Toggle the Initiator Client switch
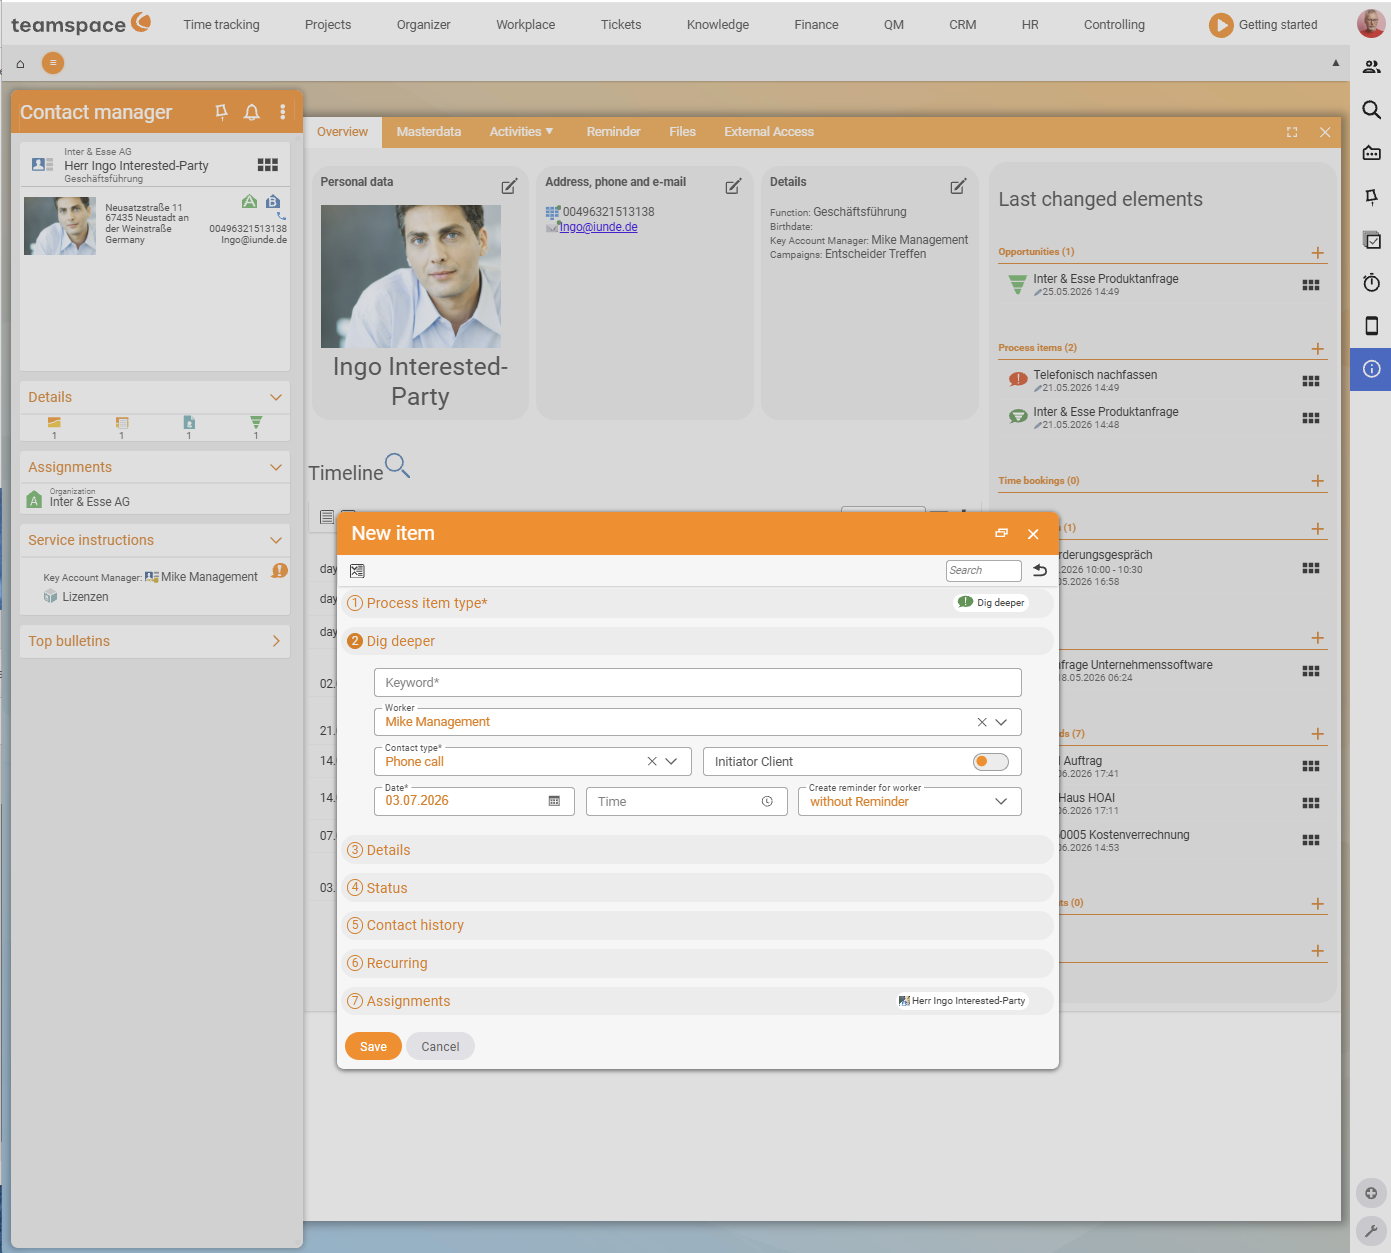The image size is (1391, 1253). [991, 762]
